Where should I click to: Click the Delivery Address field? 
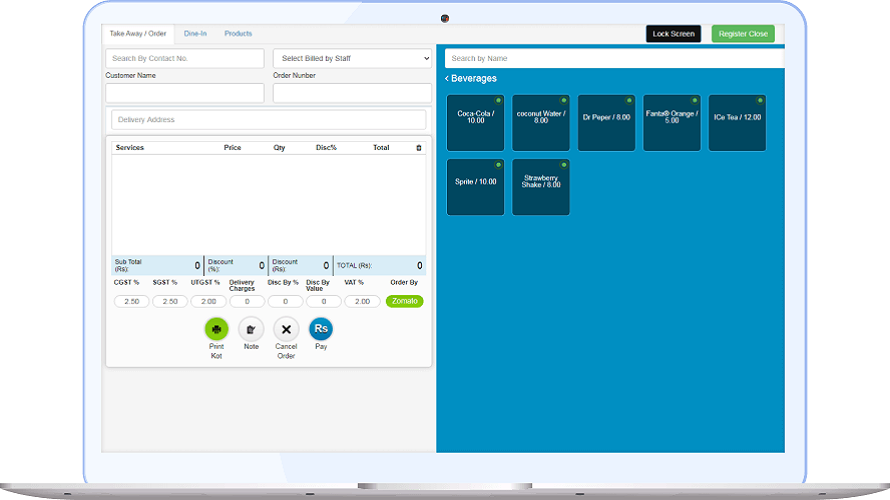click(x=268, y=120)
